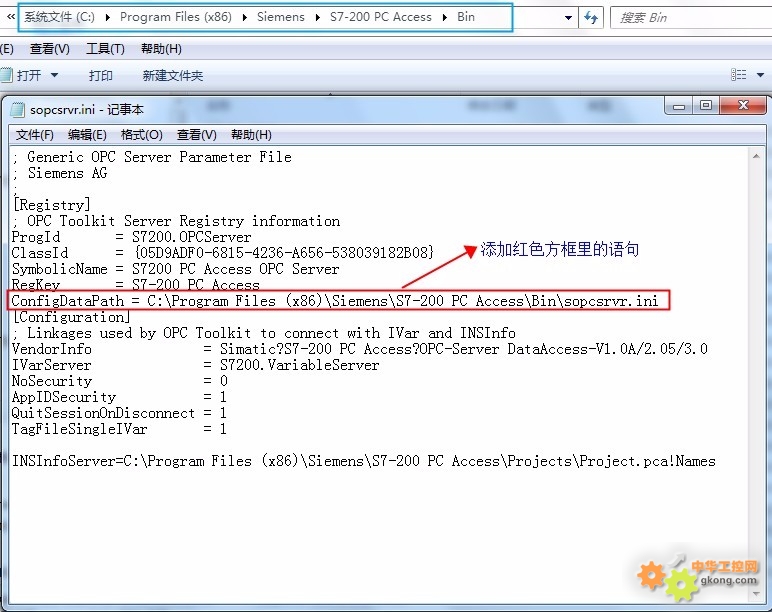Close the sopcsrvr.ini Notepad window
Viewport: 772px width, 612px height.
(743, 106)
